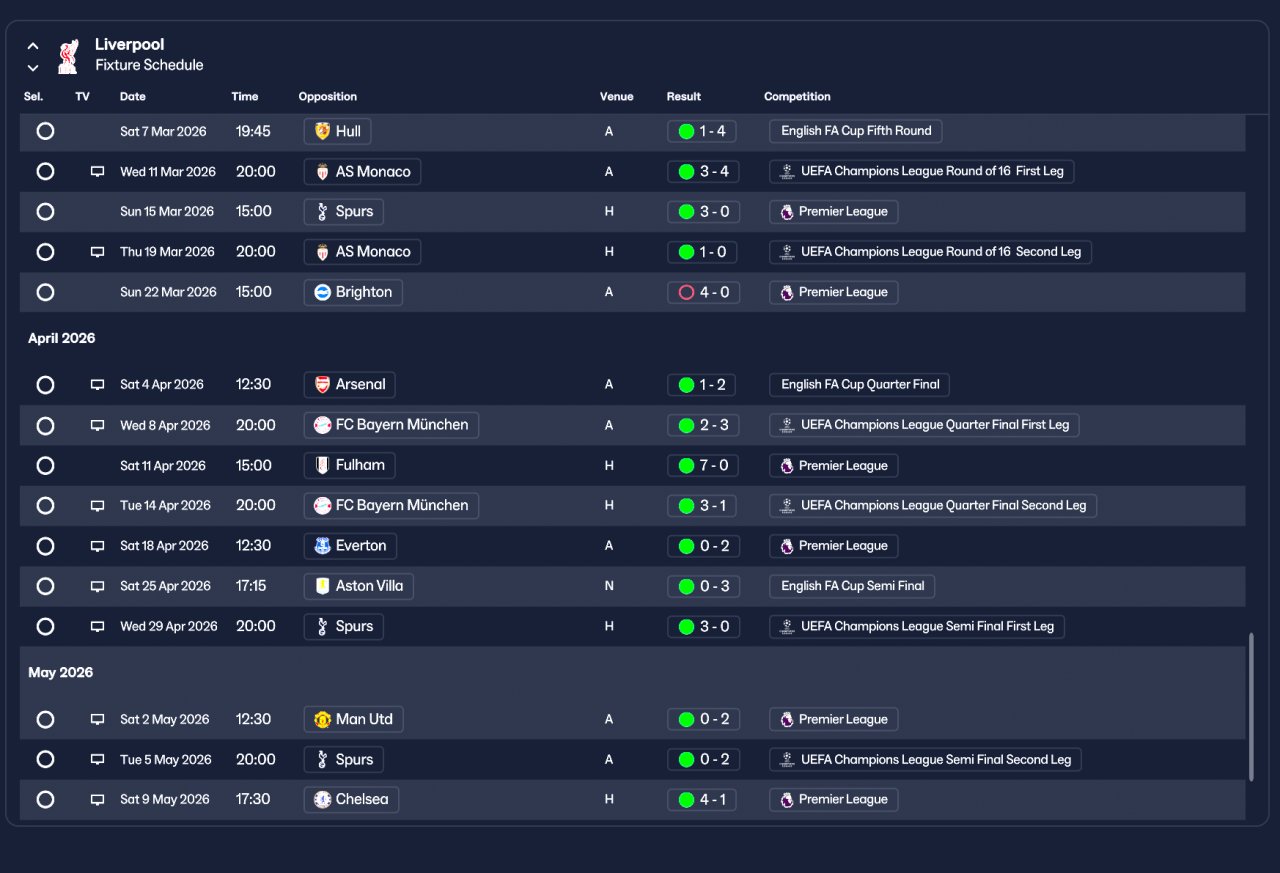1280x873 pixels.
Task: Click the Everton club badge icon
Action: coord(322,546)
